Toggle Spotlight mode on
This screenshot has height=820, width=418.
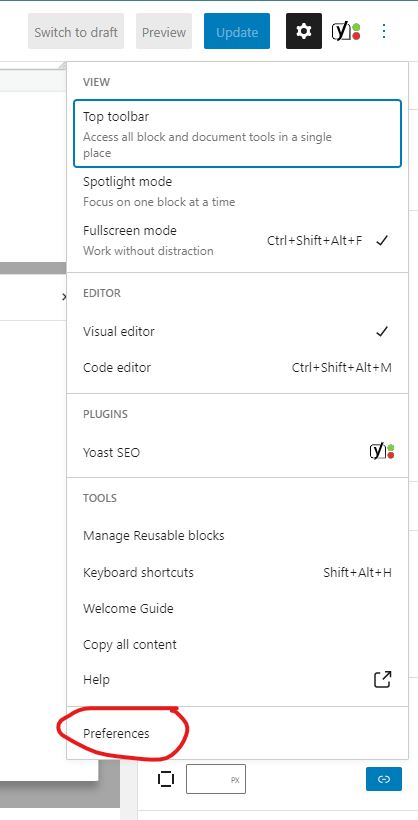[x=238, y=191]
